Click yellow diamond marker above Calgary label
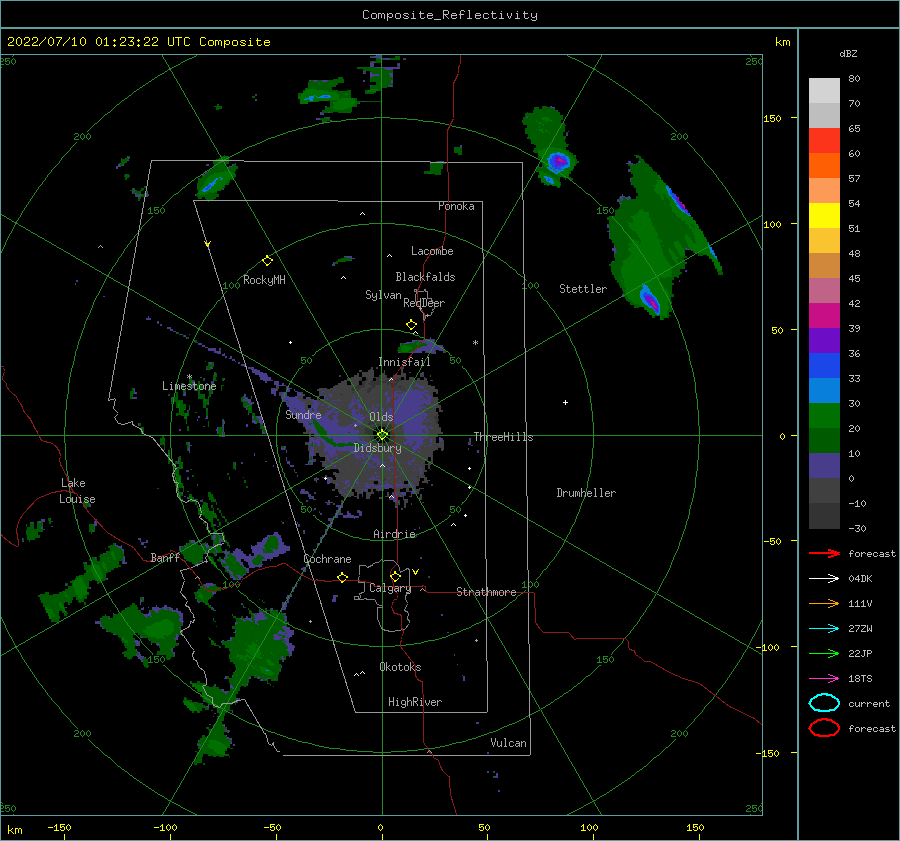This screenshot has height=841, width=900. click(395, 576)
